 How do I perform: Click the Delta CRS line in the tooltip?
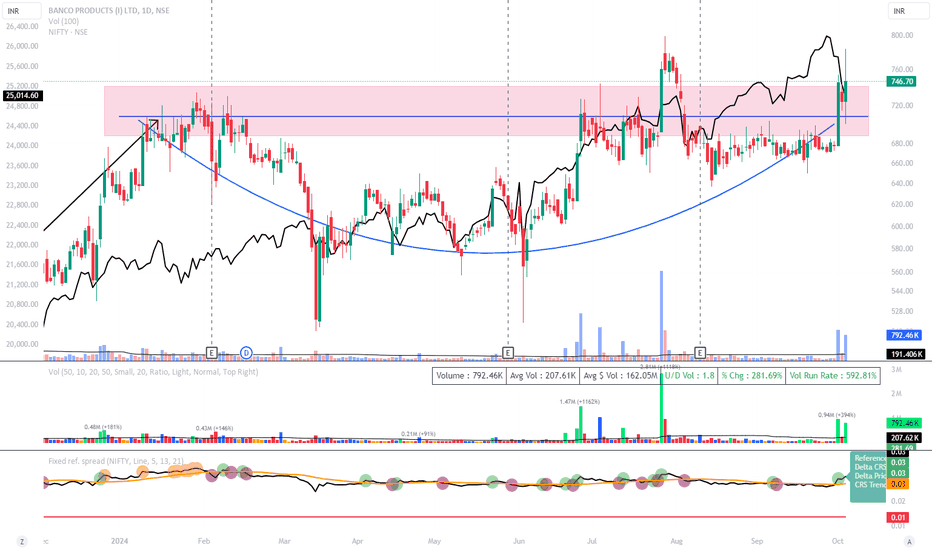pyautogui.click(x=870, y=467)
